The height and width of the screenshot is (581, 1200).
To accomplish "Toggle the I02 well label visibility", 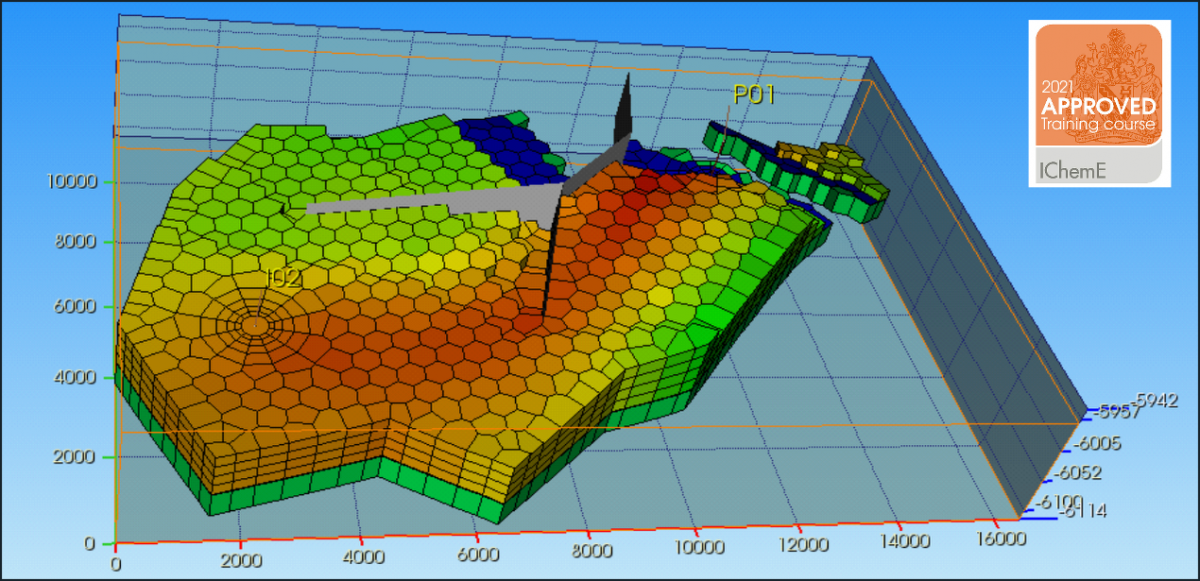I will (x=283, y=277).
